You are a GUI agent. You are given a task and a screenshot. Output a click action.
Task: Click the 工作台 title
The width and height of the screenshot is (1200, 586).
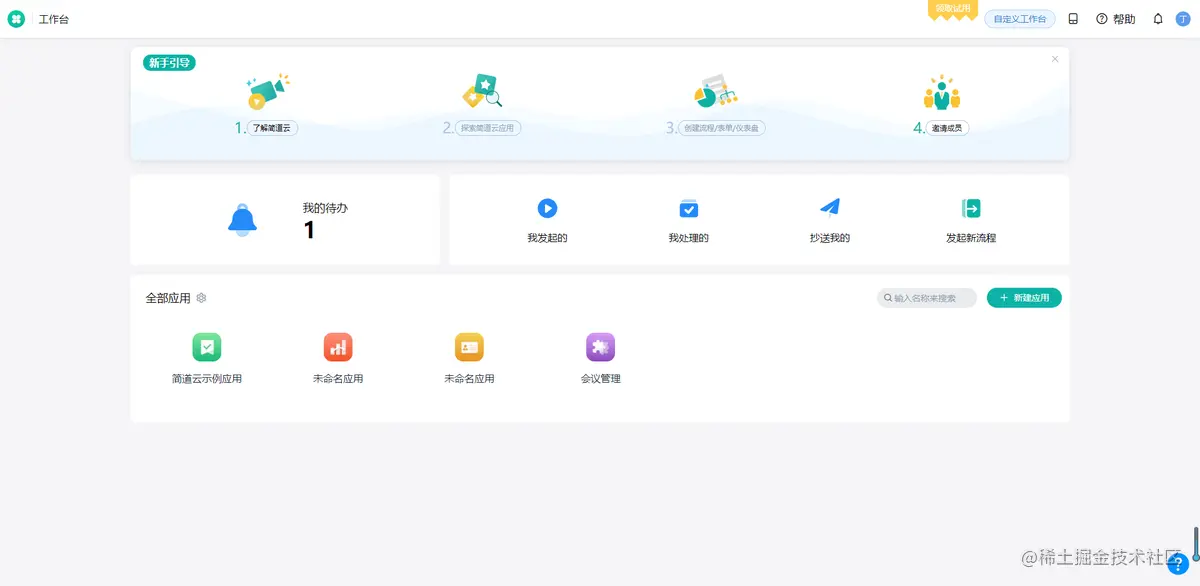[54, 19]
